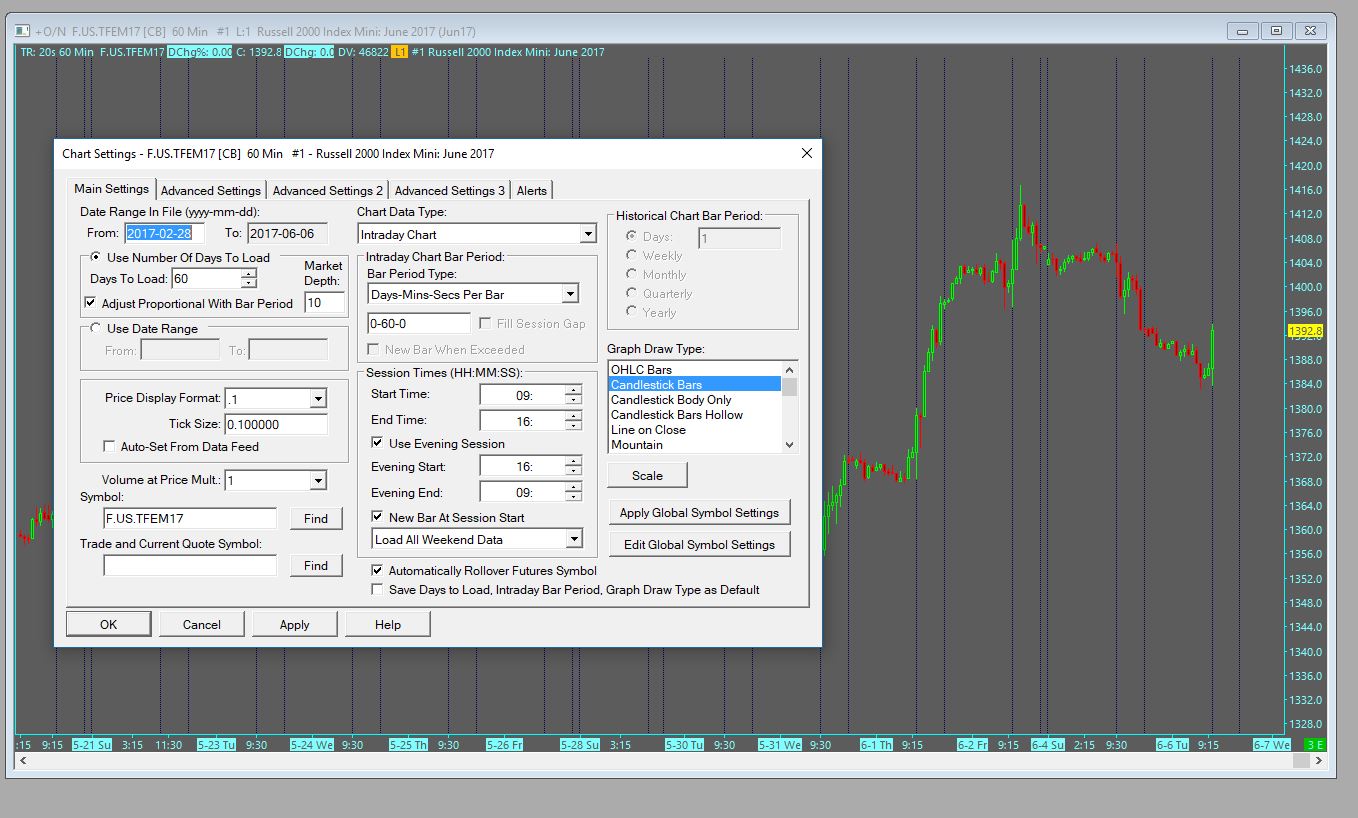Toggle Automatically Rollover Futures Symbol

click(x=377, y=570)
